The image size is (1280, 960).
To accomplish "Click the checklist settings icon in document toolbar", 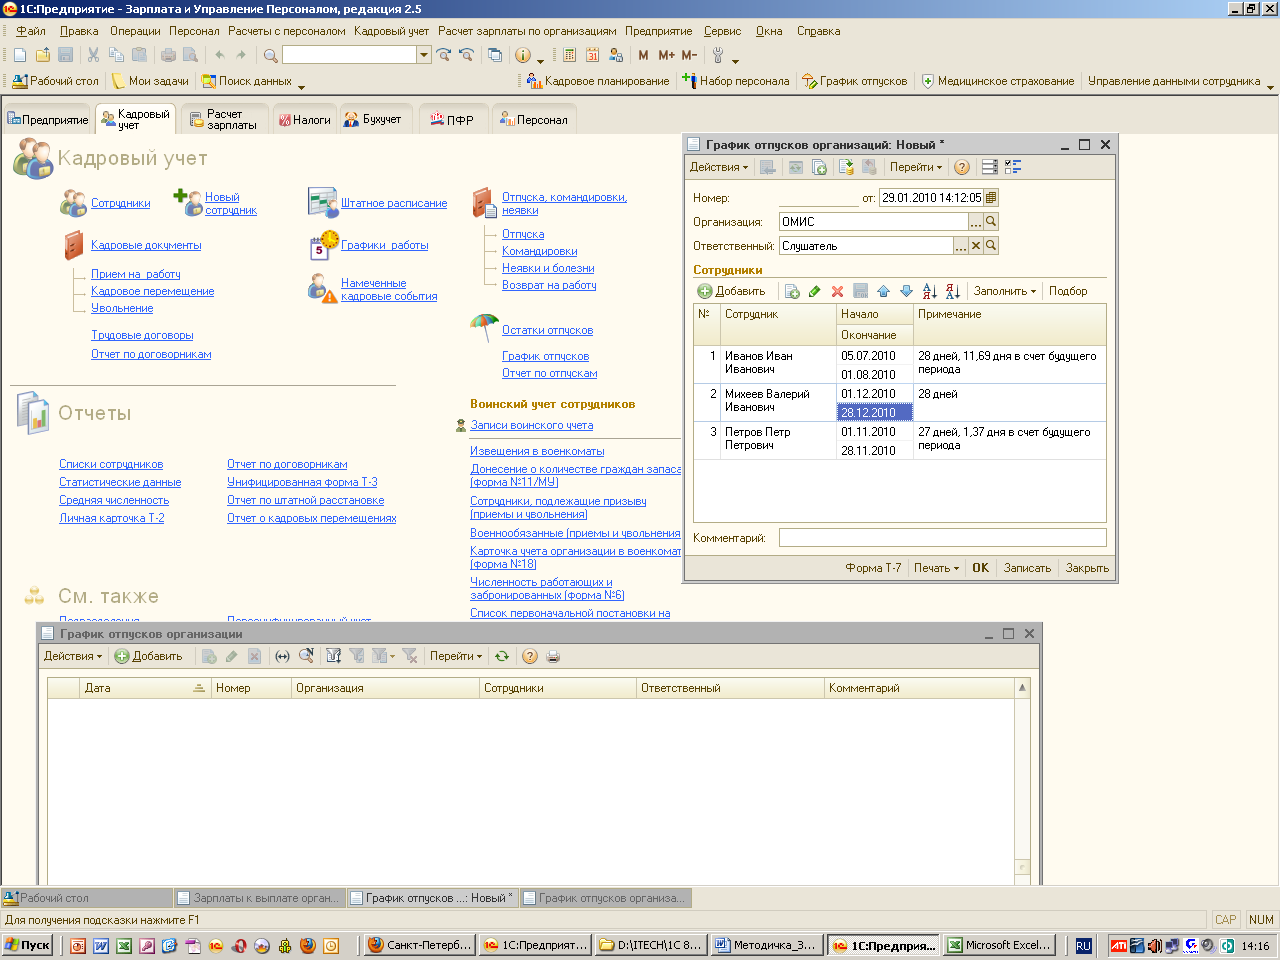I will coord(1013,167).
